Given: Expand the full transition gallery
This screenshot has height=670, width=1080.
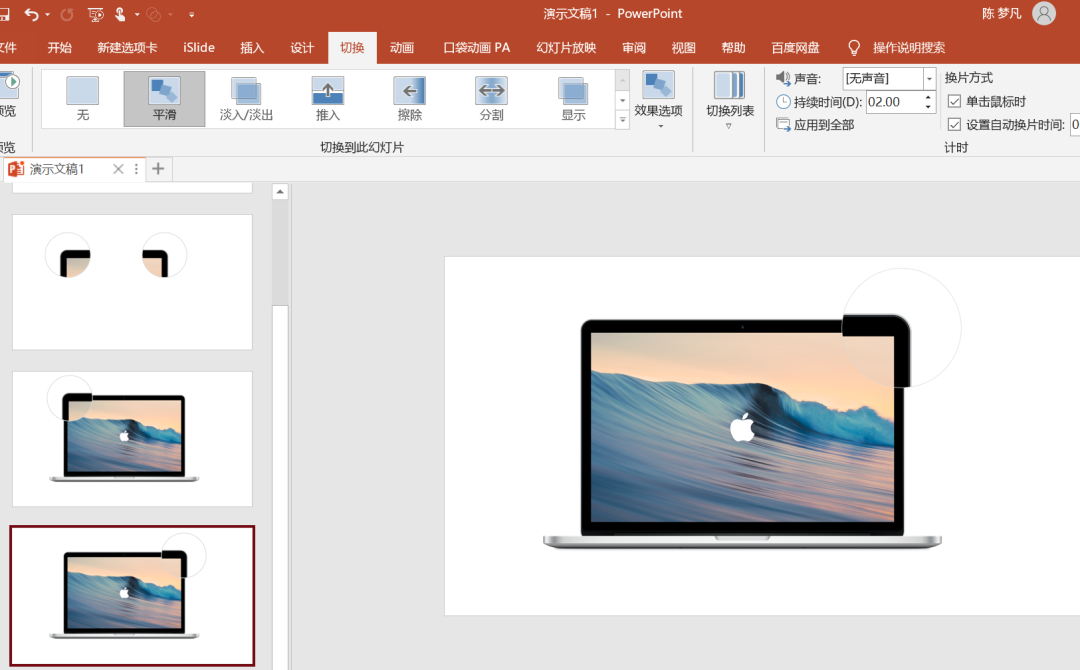Looking at the screenshot, I should coord(622,119).
